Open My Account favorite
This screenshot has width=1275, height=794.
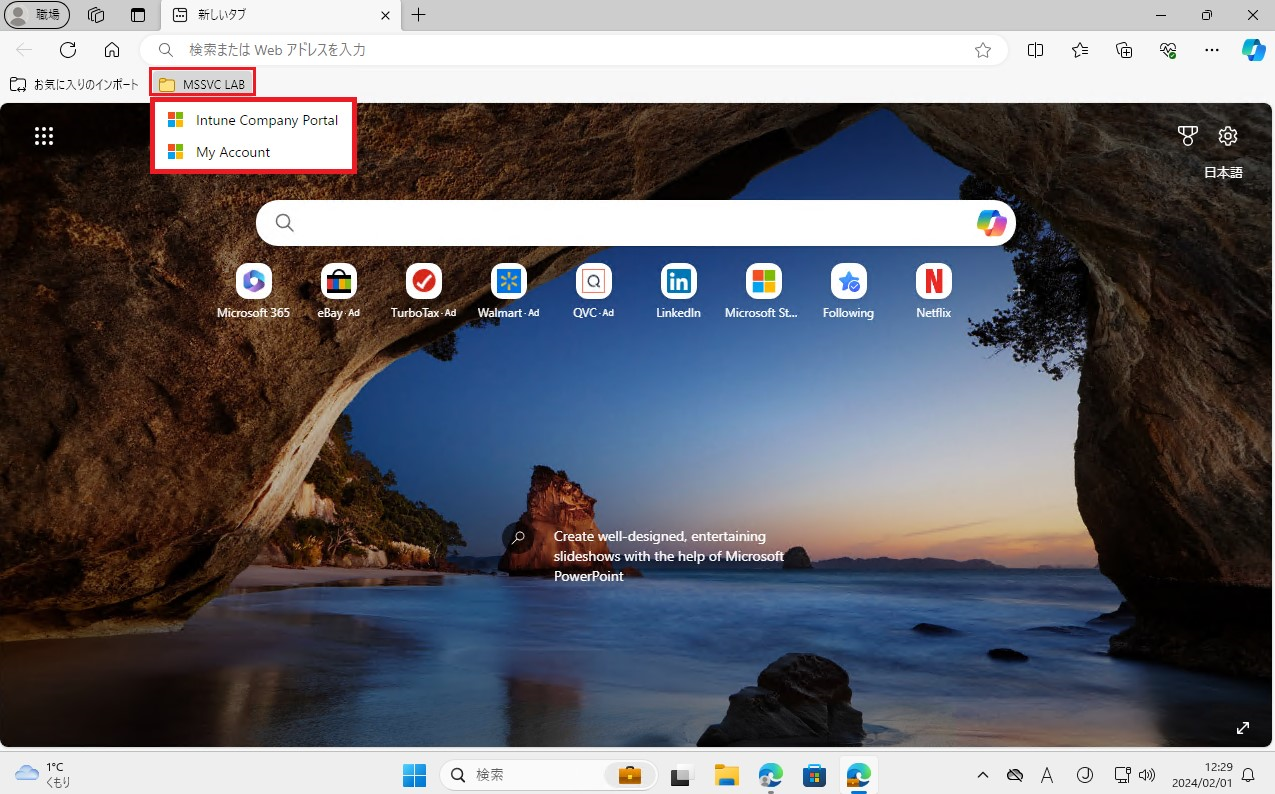pyautogui.click(x=253, y=152)
